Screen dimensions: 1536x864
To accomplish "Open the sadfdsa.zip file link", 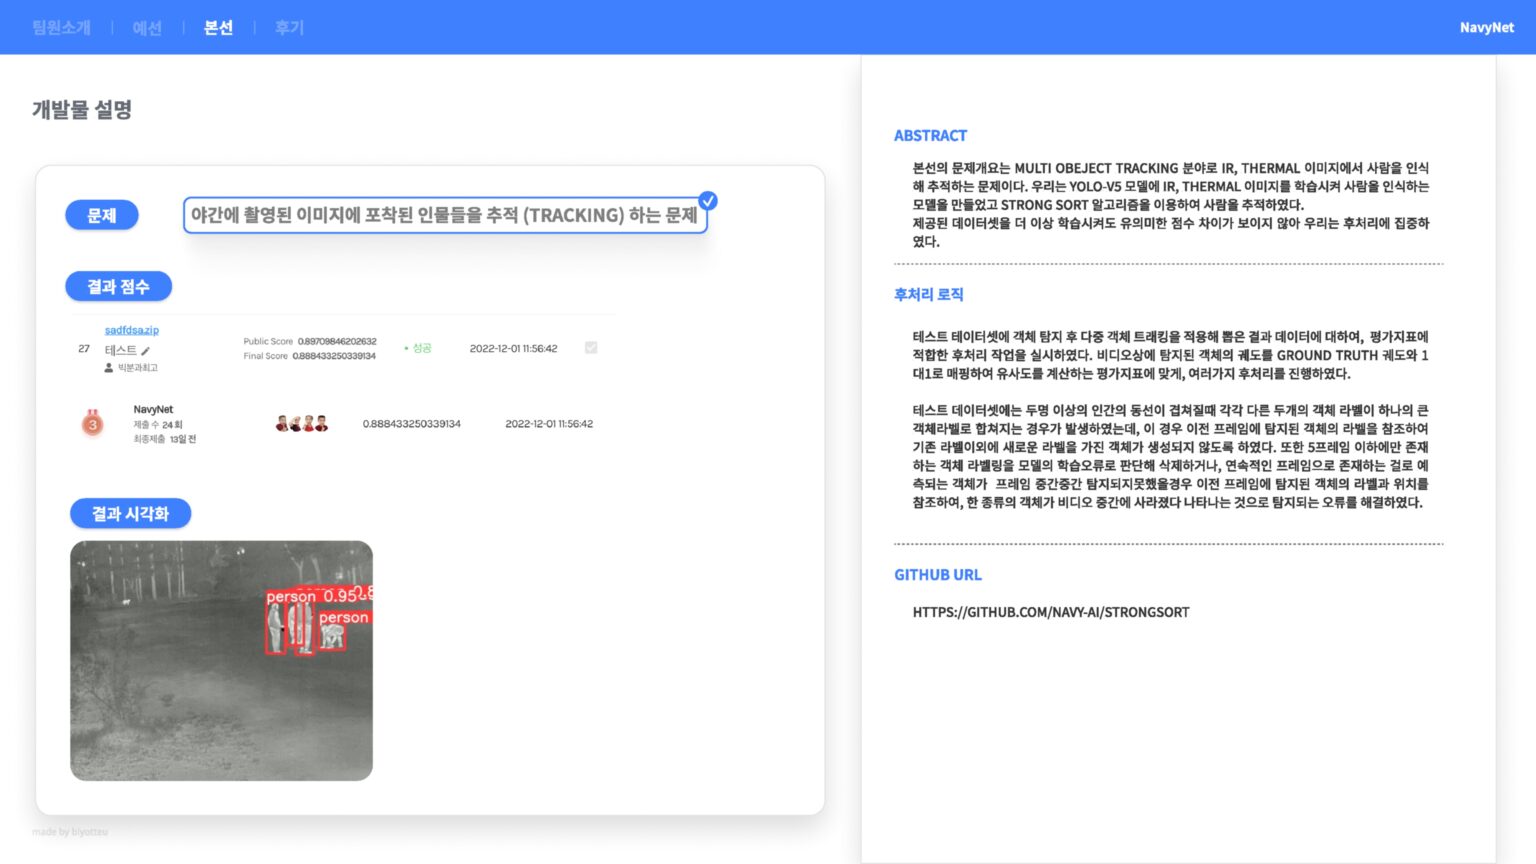I will pyautogui.click(x=132, y=330).
